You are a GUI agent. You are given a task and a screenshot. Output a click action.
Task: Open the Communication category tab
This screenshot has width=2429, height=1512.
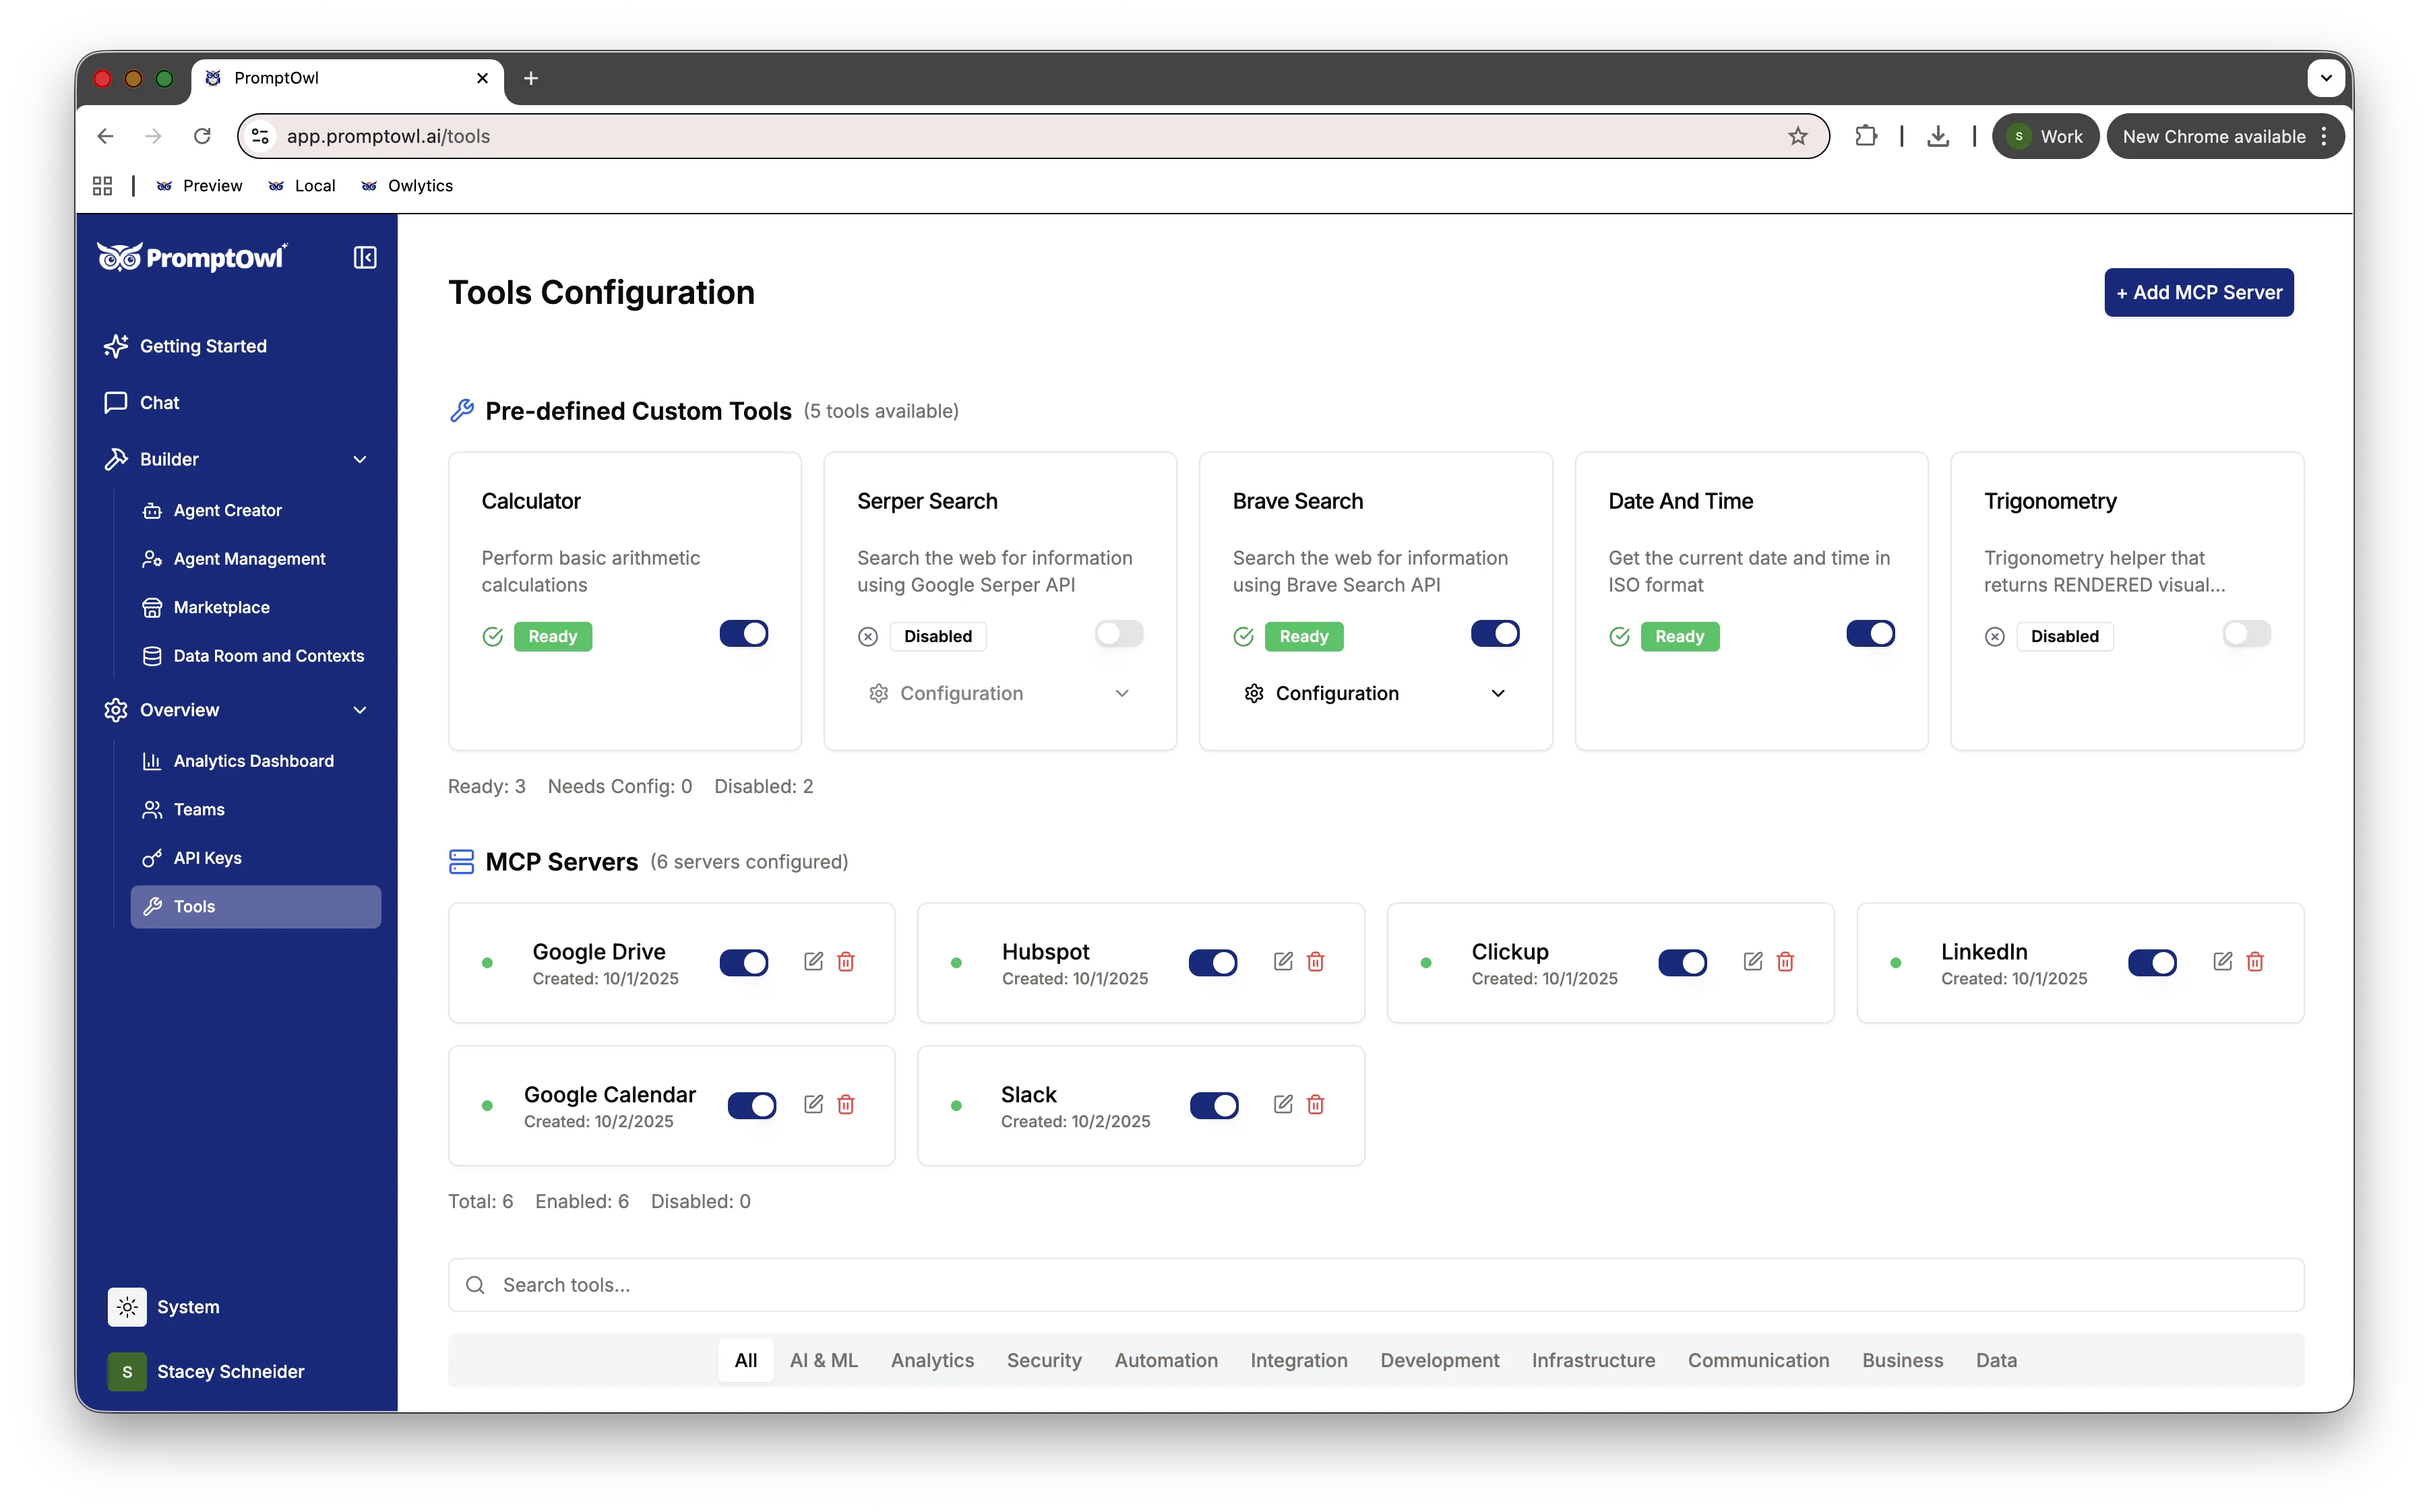coord(1759,1360)
